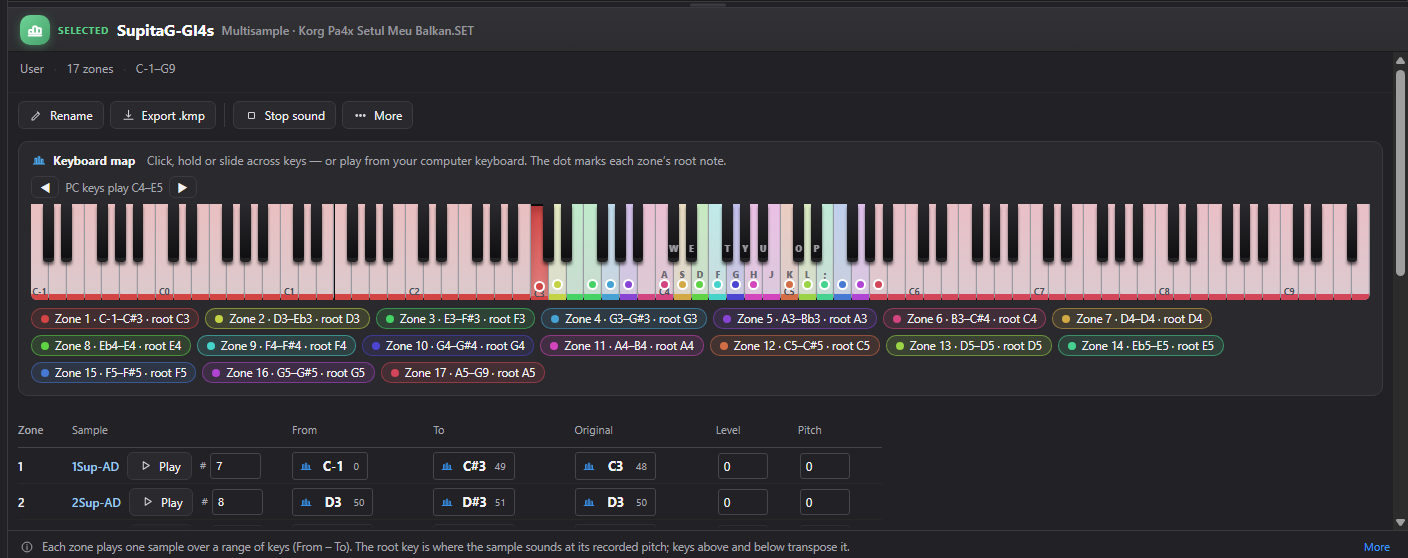
Task: Play sample 1Sup-AD
Action: pos(160,466)
